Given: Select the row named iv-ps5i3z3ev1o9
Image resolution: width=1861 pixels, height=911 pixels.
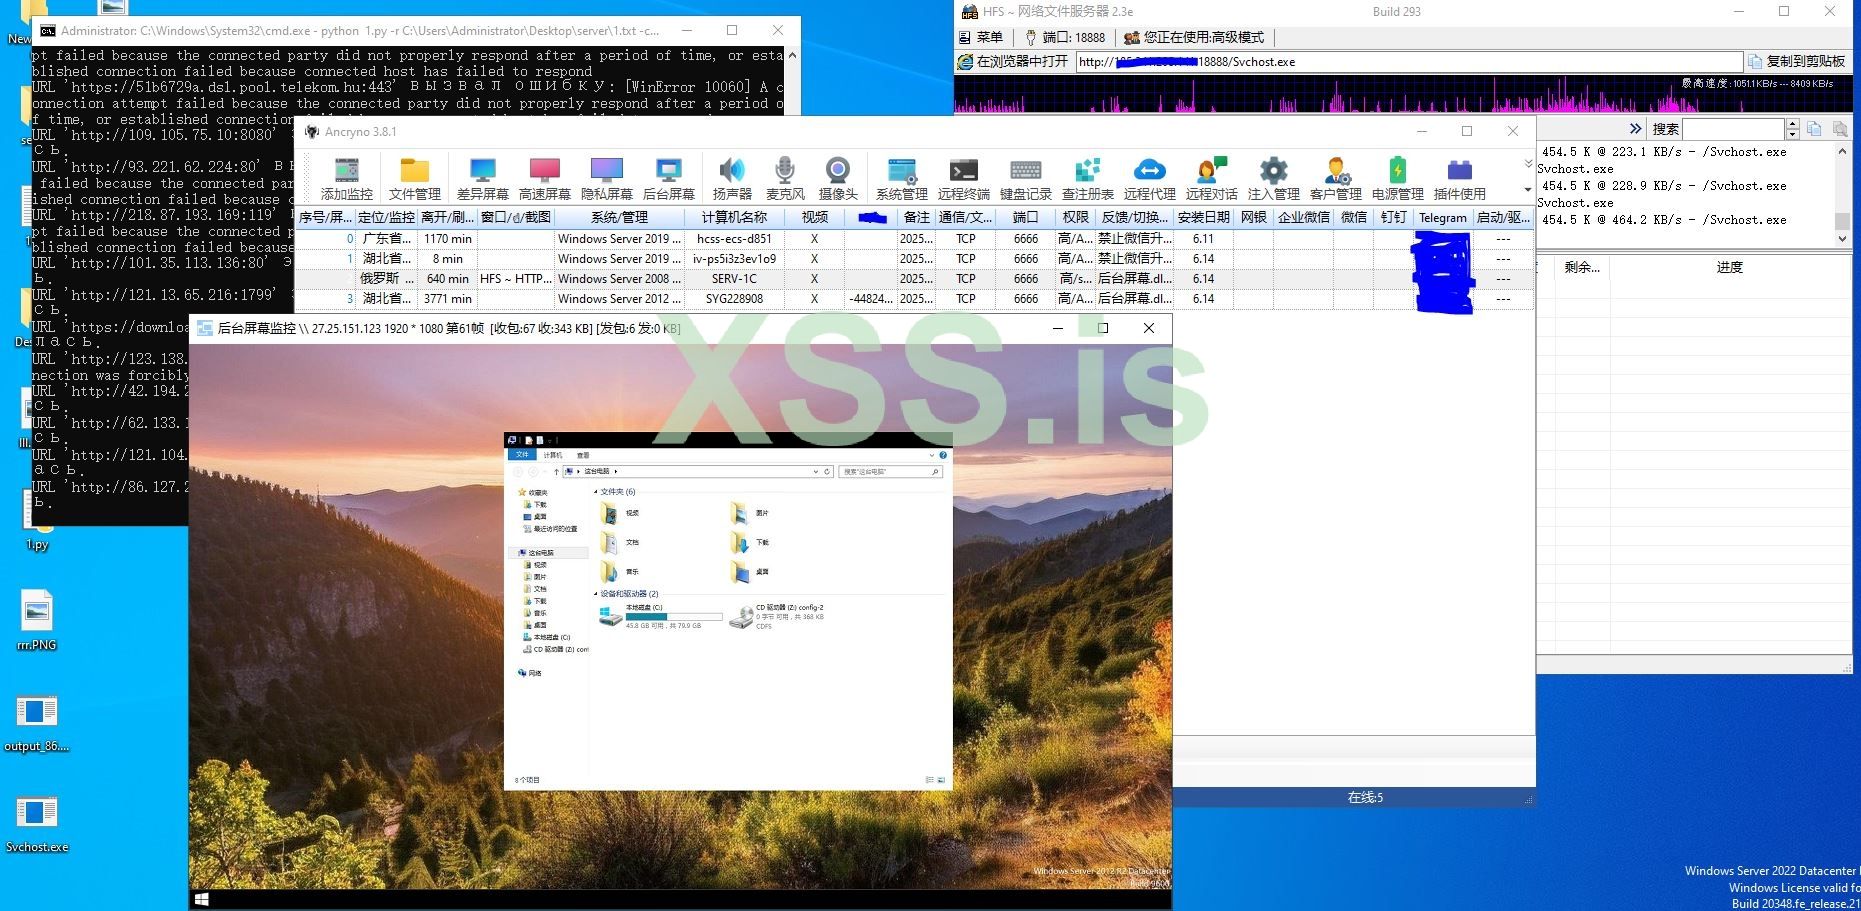Looking at the screenshot, I should tap(914, 259).
